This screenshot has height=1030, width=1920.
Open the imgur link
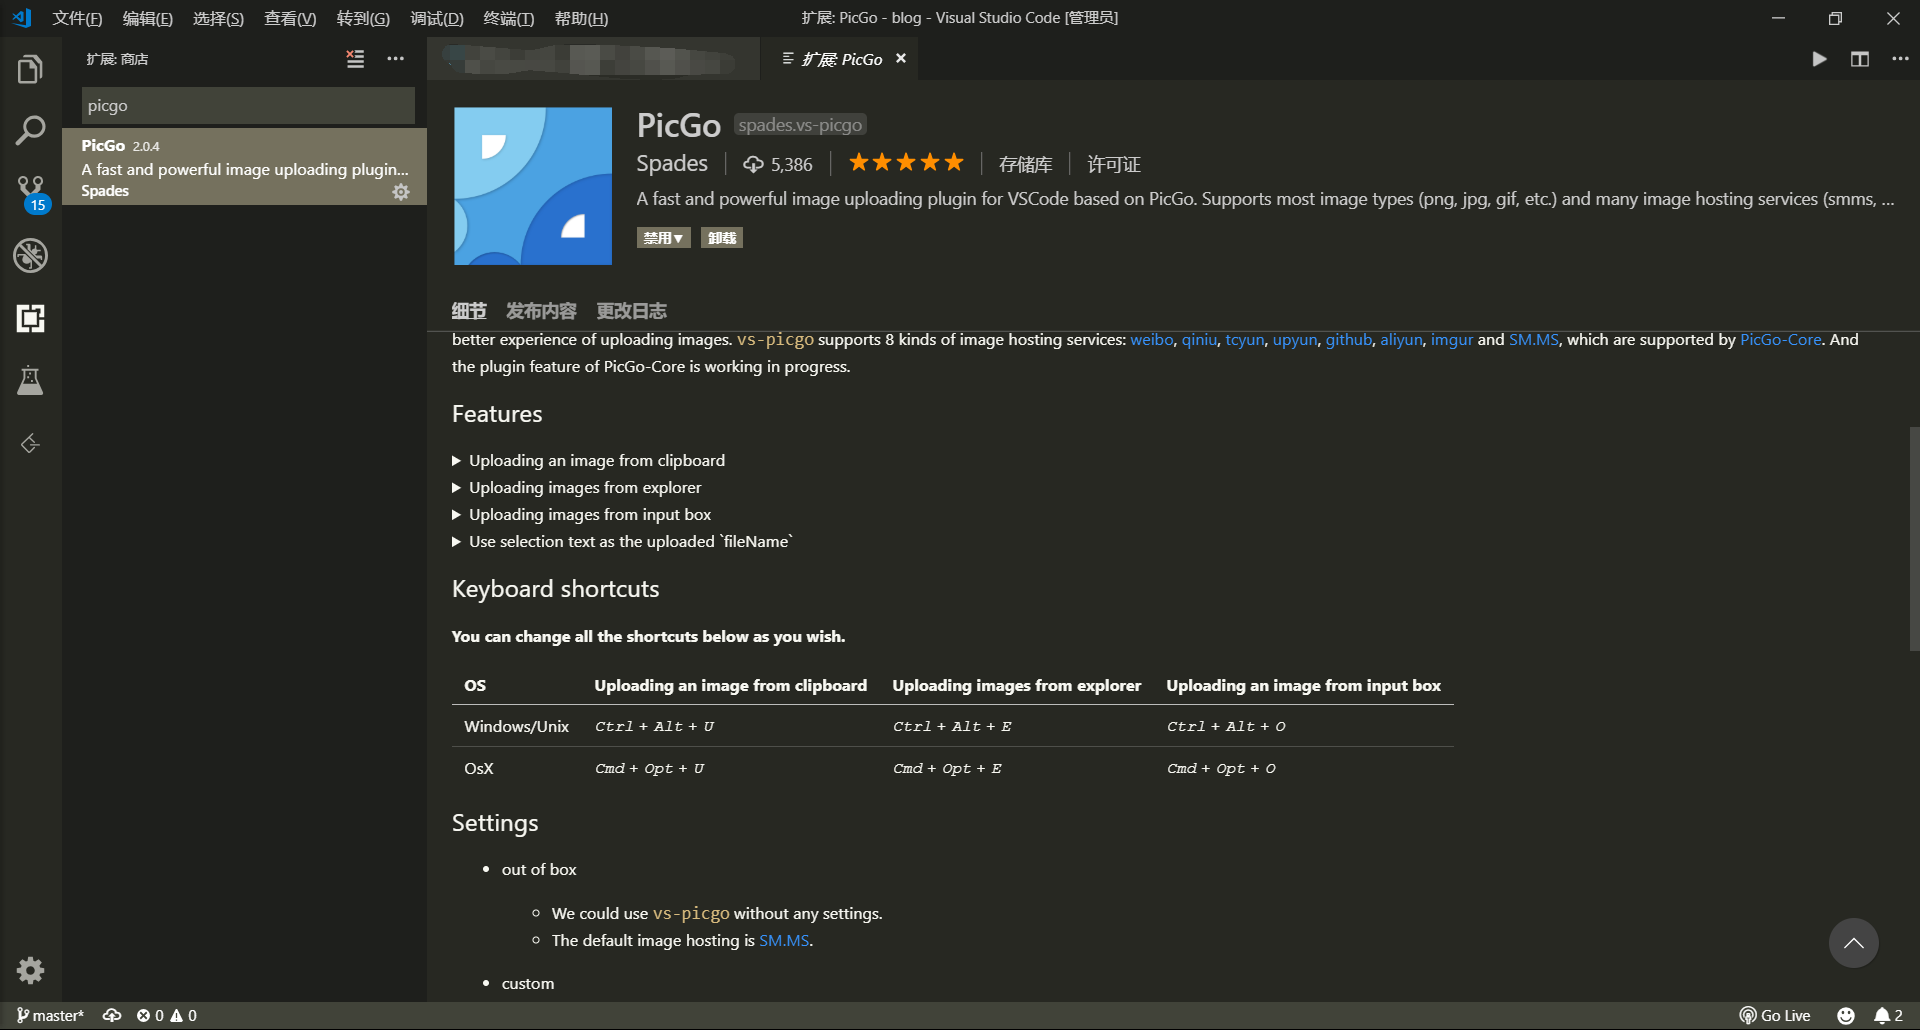[1451, 340]
